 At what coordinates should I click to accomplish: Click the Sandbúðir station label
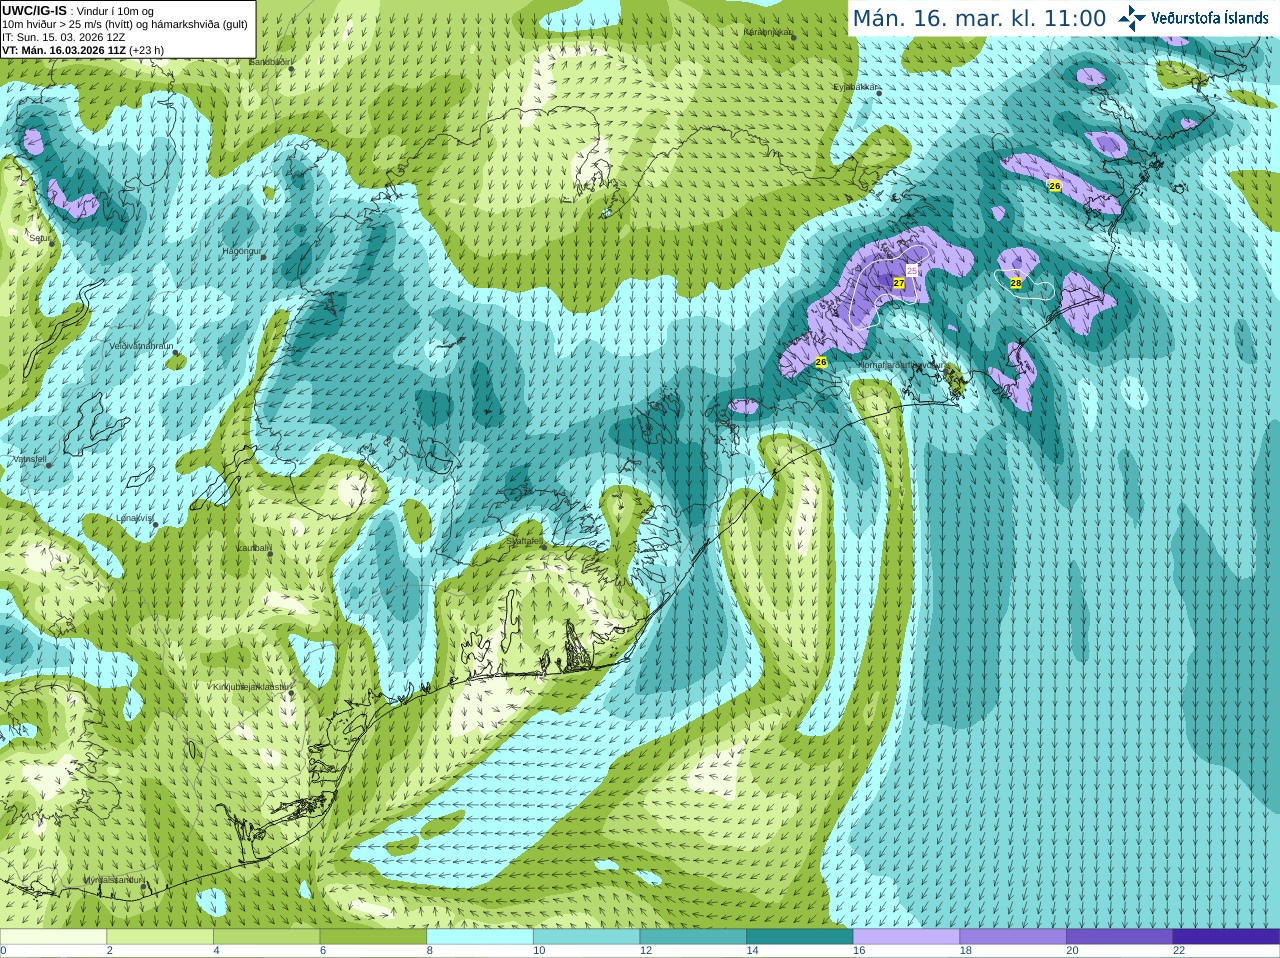pos(270,62)
